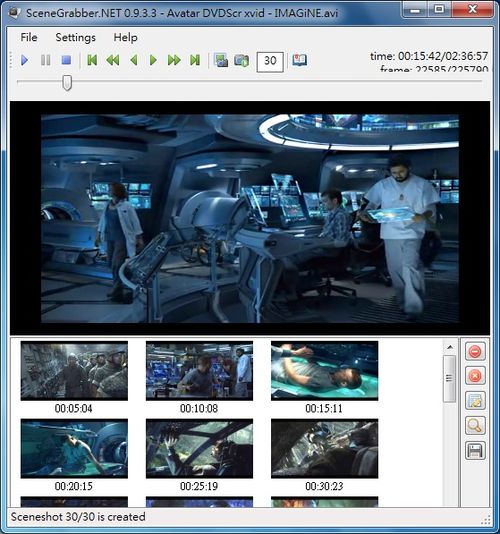
Task: Step back one frame
Action: pyautogui.click(x=134, y=61)
